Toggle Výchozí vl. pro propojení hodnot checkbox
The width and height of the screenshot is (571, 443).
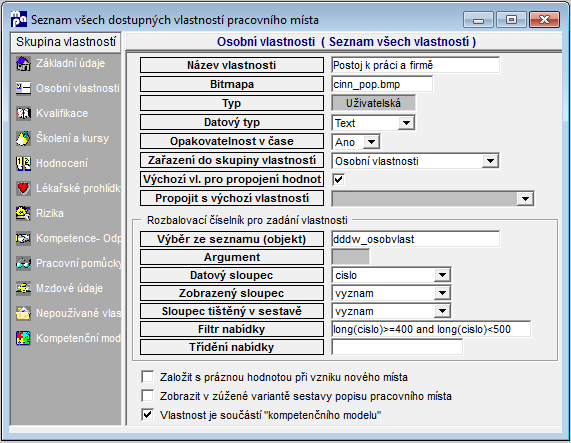[339, 179]
